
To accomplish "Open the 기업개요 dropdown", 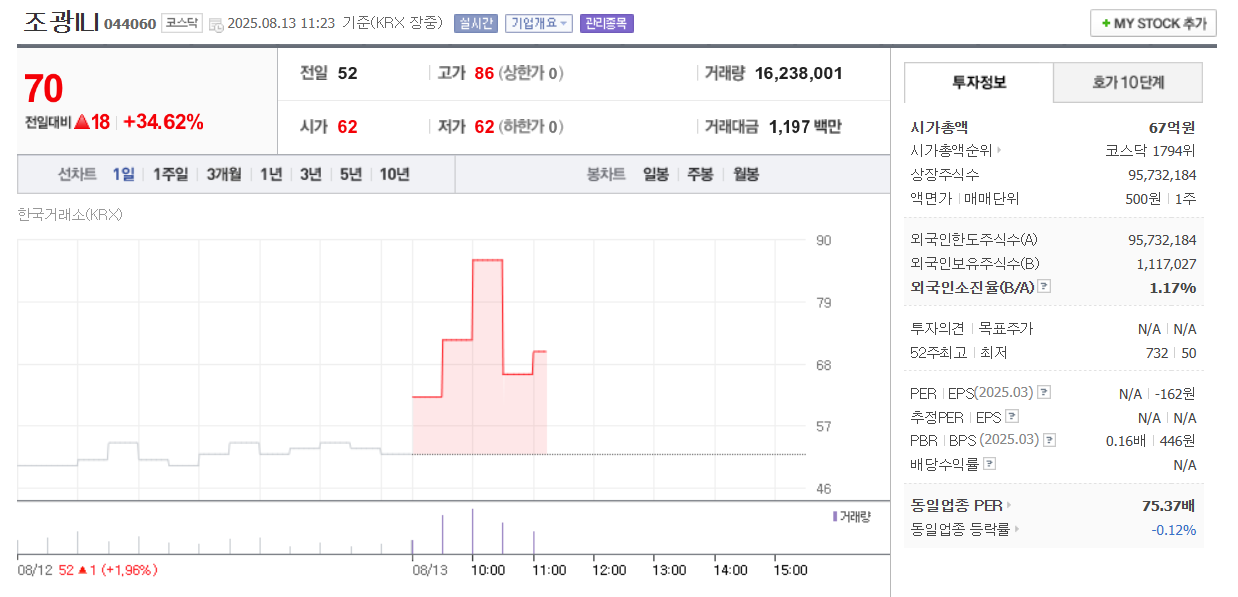I will [x=539, y=23].
